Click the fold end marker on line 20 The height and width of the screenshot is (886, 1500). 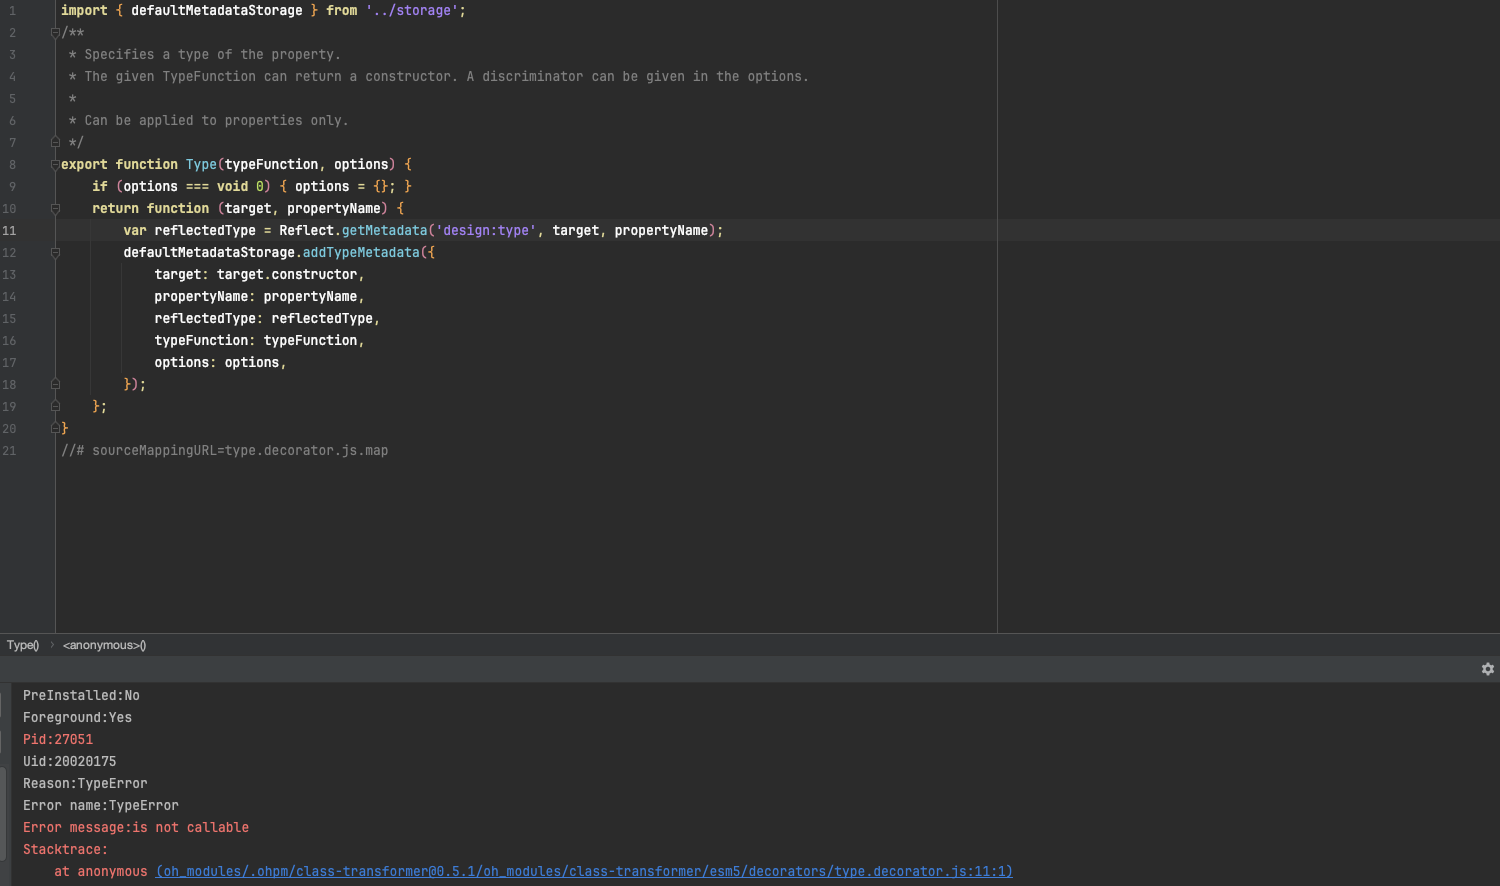(55, 429)
